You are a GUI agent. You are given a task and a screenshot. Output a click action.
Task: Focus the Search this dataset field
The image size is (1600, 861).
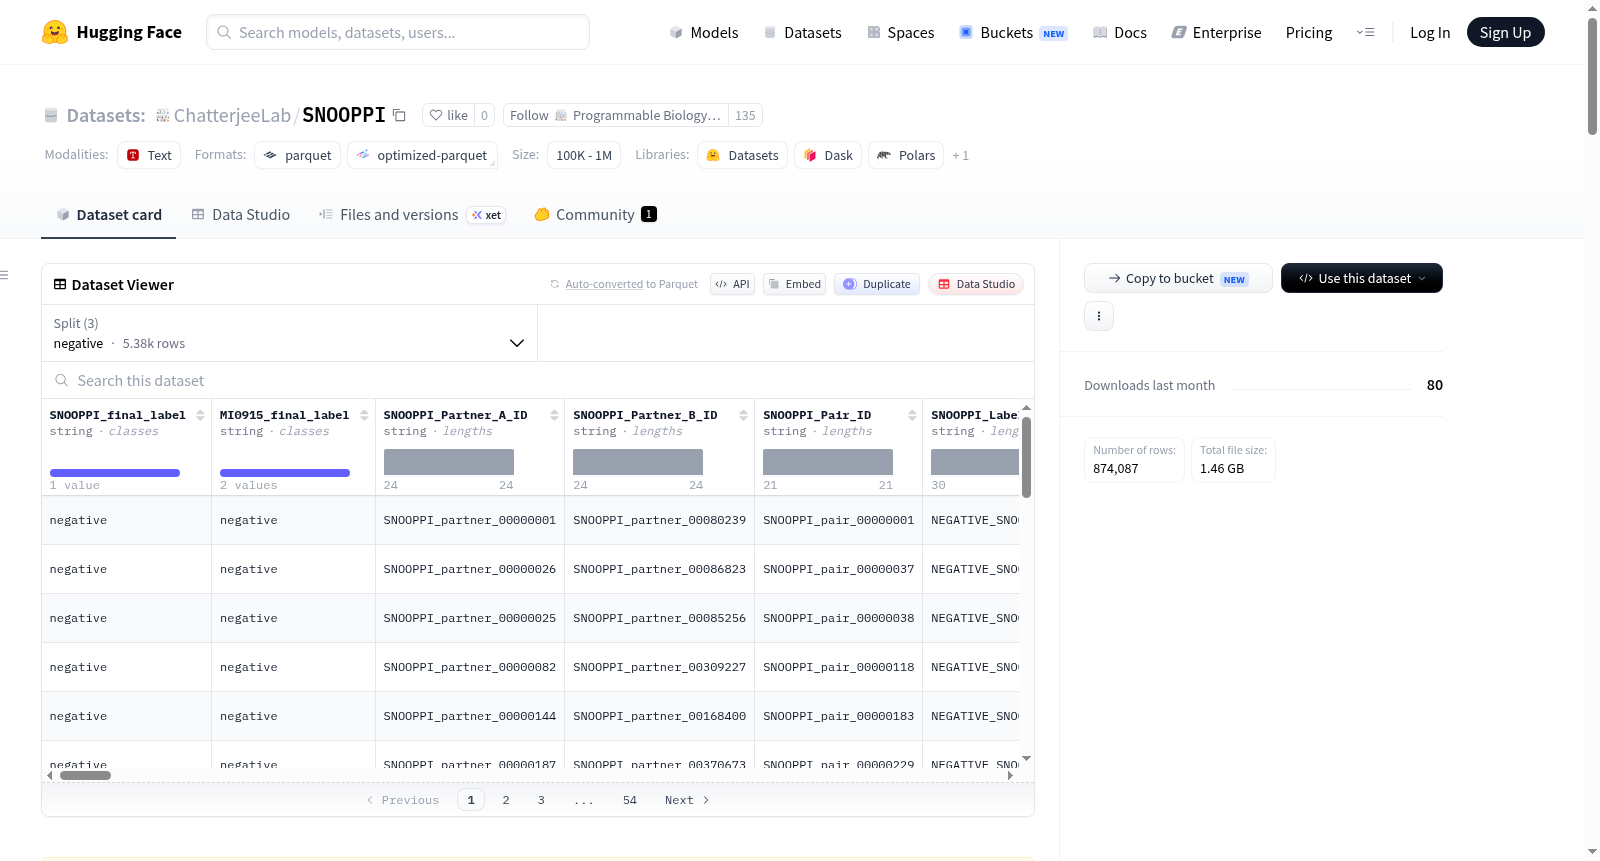coord(538,381)
